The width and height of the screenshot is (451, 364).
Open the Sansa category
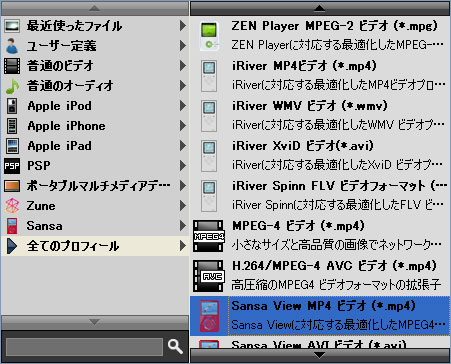(x=95, y=226)
